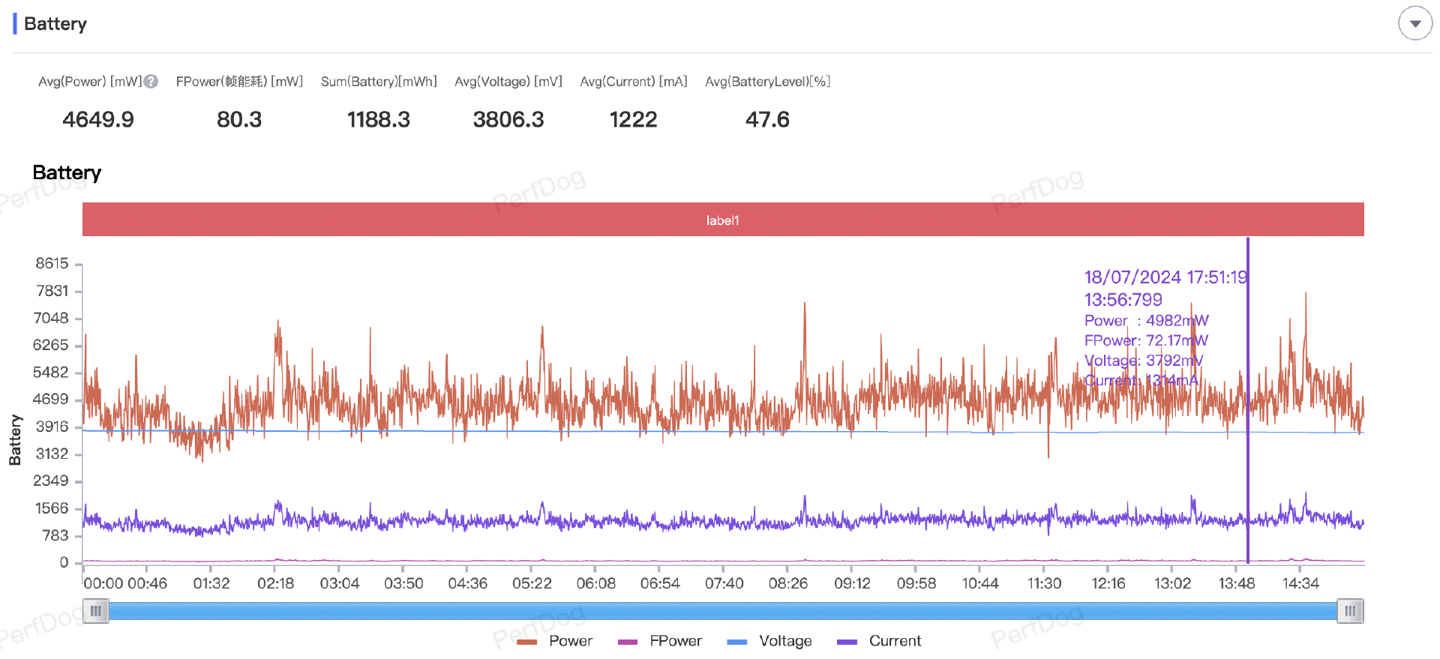This screenshot has height=659, width=1440.
Task: Hide the Voltage series via the legend
Action: 785,641
